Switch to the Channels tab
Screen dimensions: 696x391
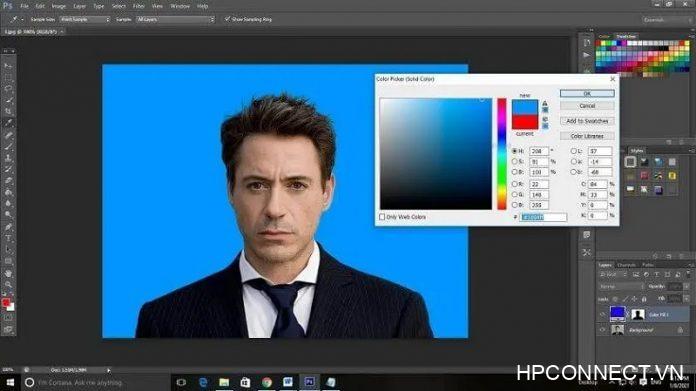pos(626,265)
